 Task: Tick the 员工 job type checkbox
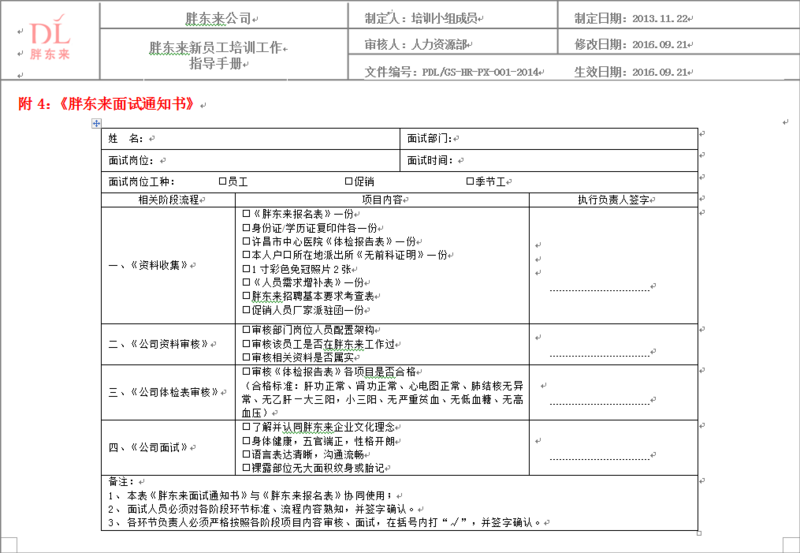pyautogui.click(x=222, y=181)
